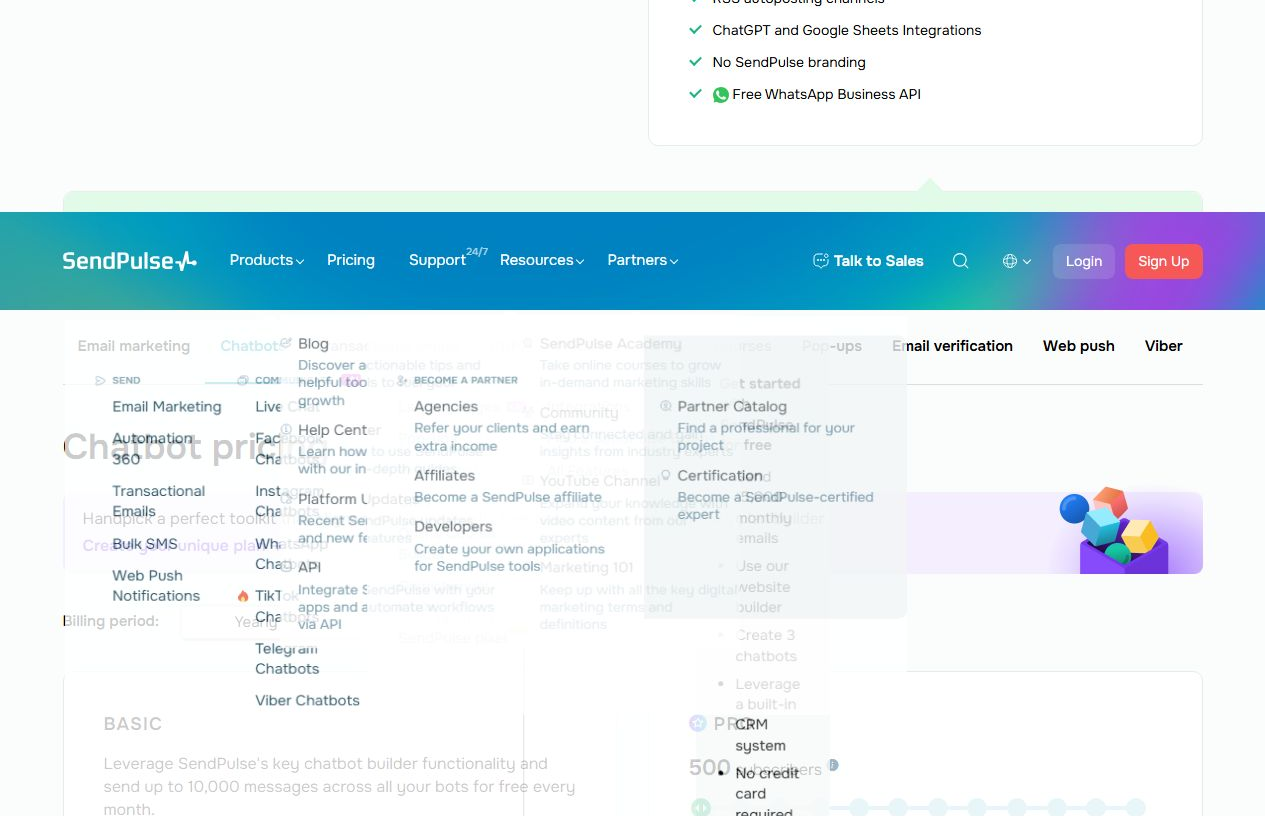The height and width of the screenshot is (816, 1265).
Task: Click the Login button
Action: coord(1084,261)
